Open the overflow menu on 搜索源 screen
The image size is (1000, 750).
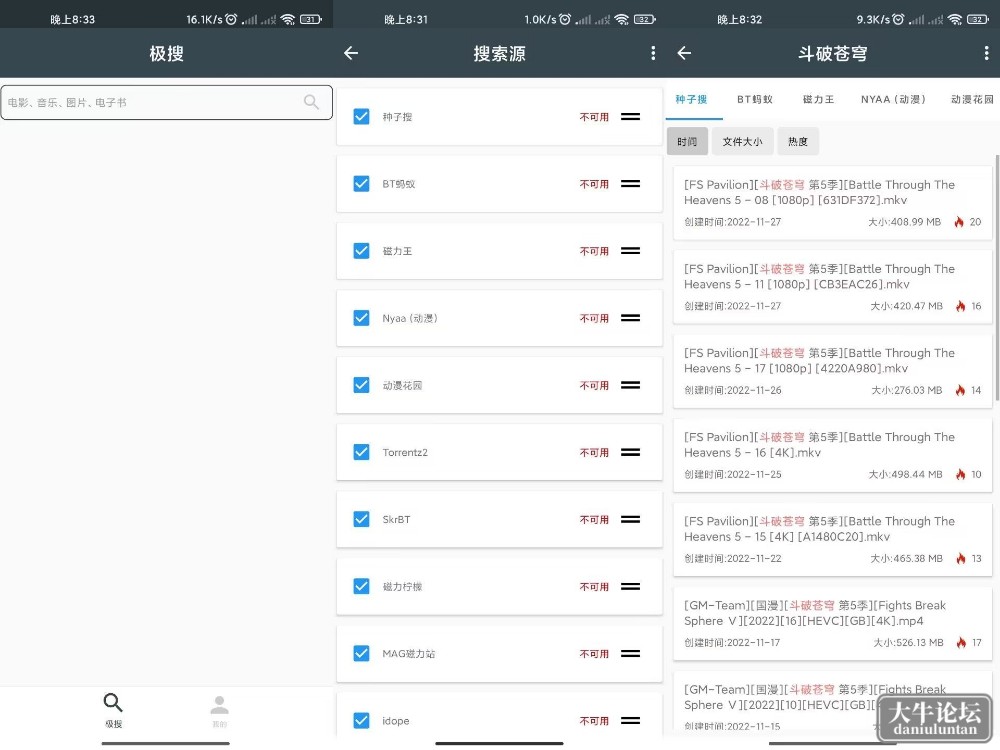click(653, 53)
